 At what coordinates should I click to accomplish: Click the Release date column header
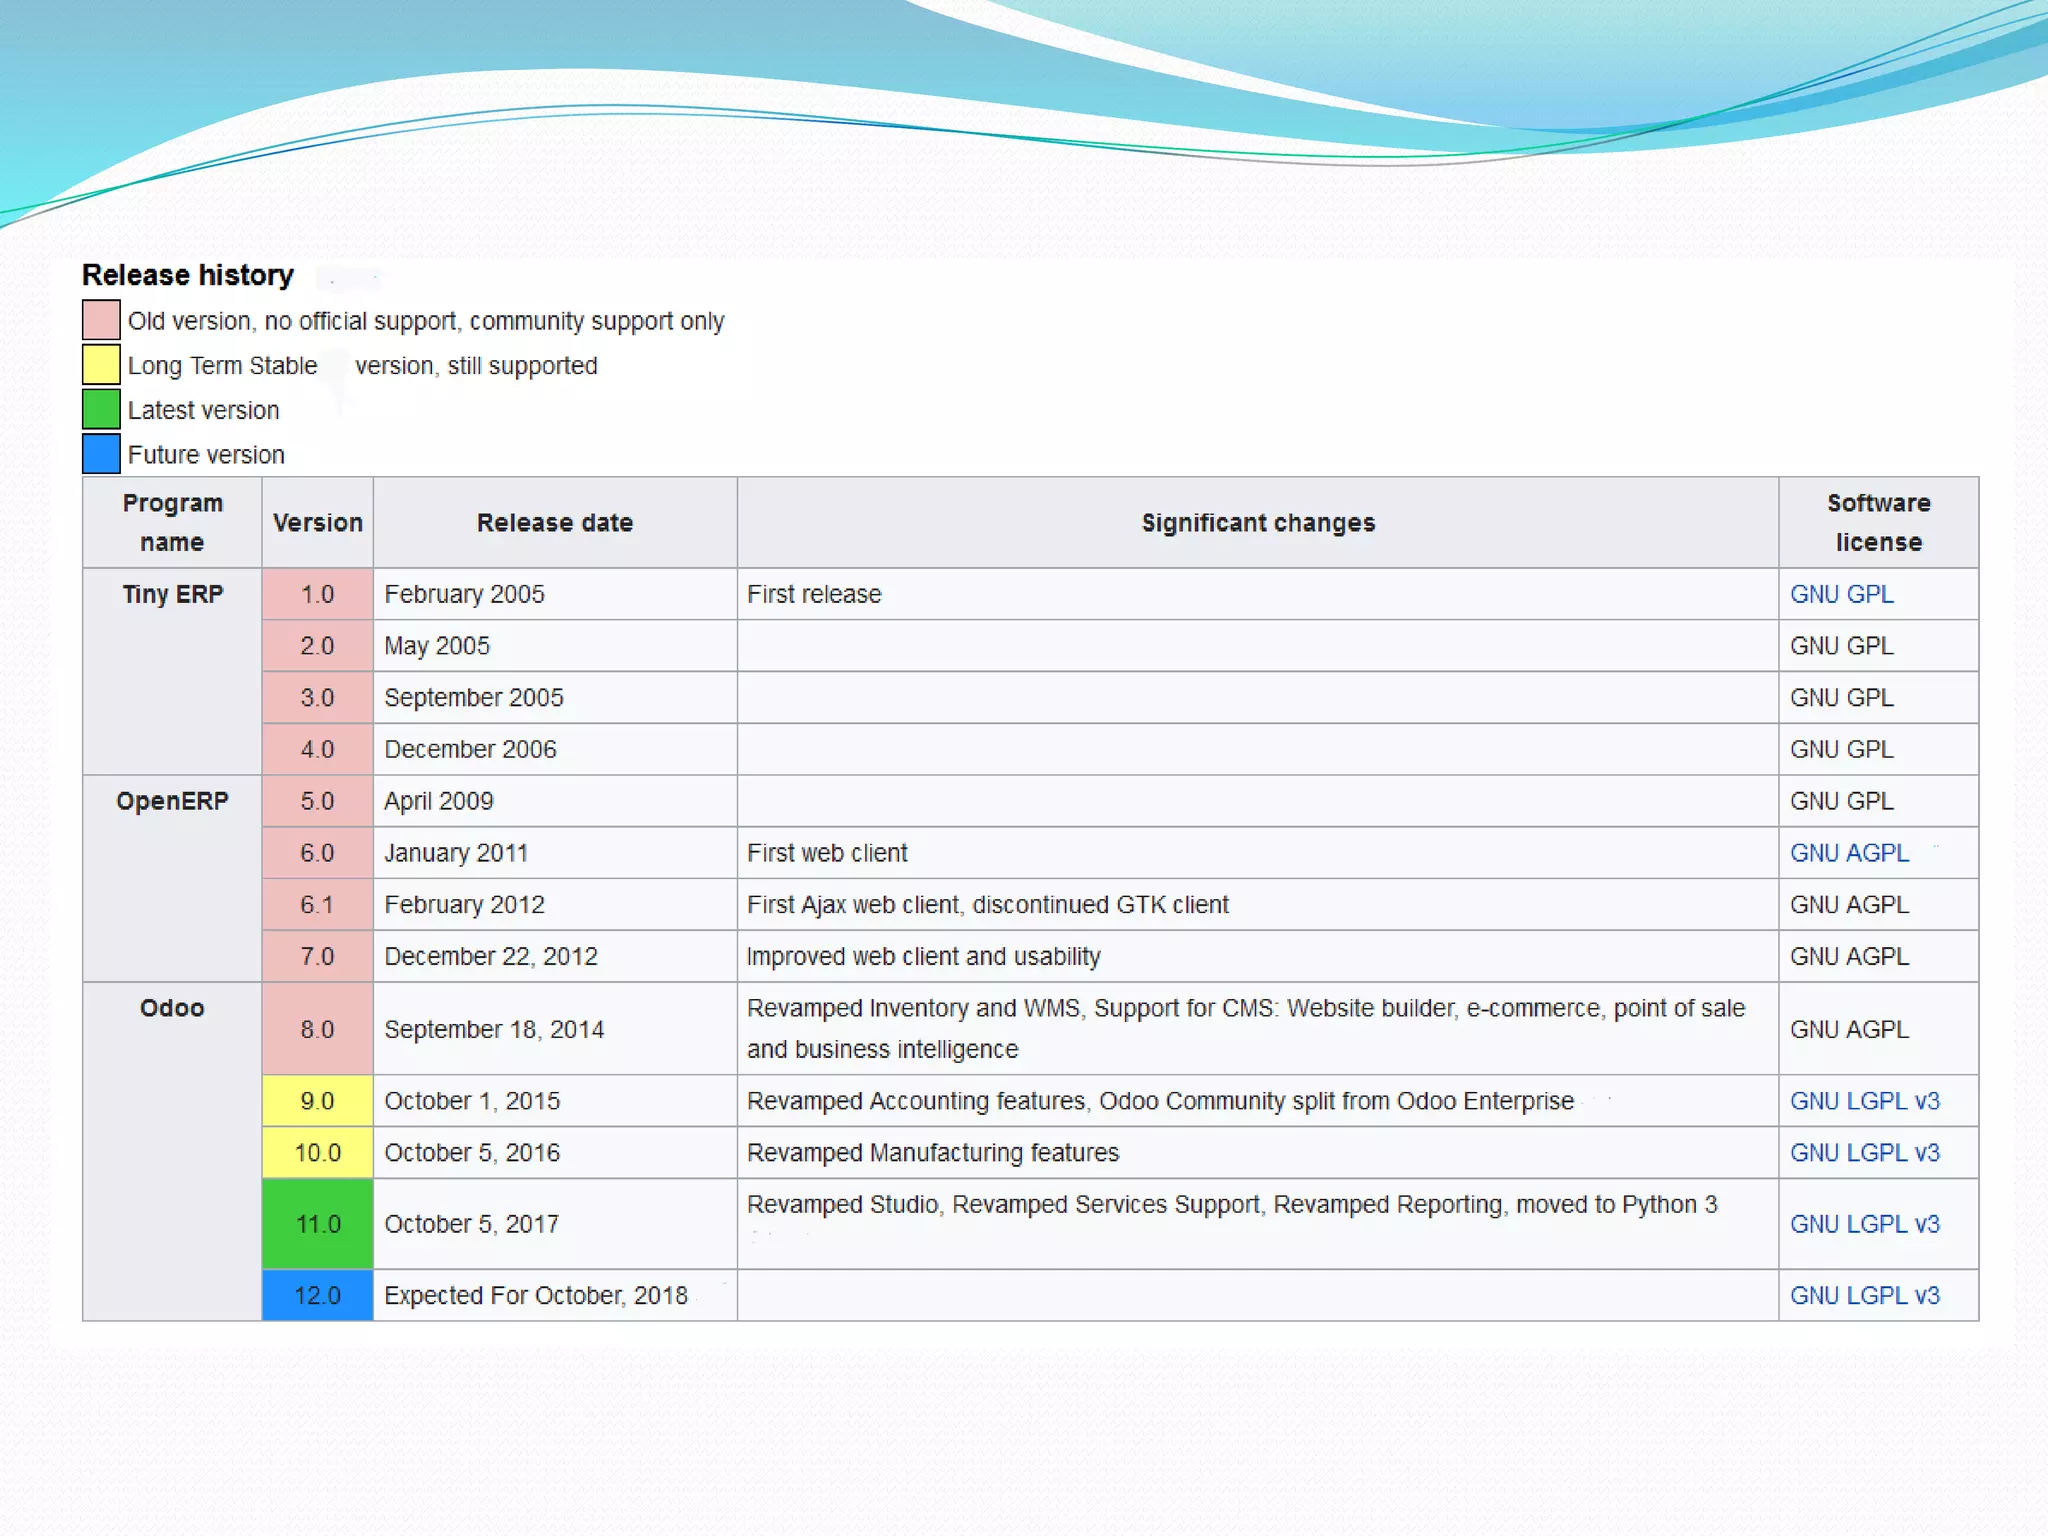click(554, 523)
